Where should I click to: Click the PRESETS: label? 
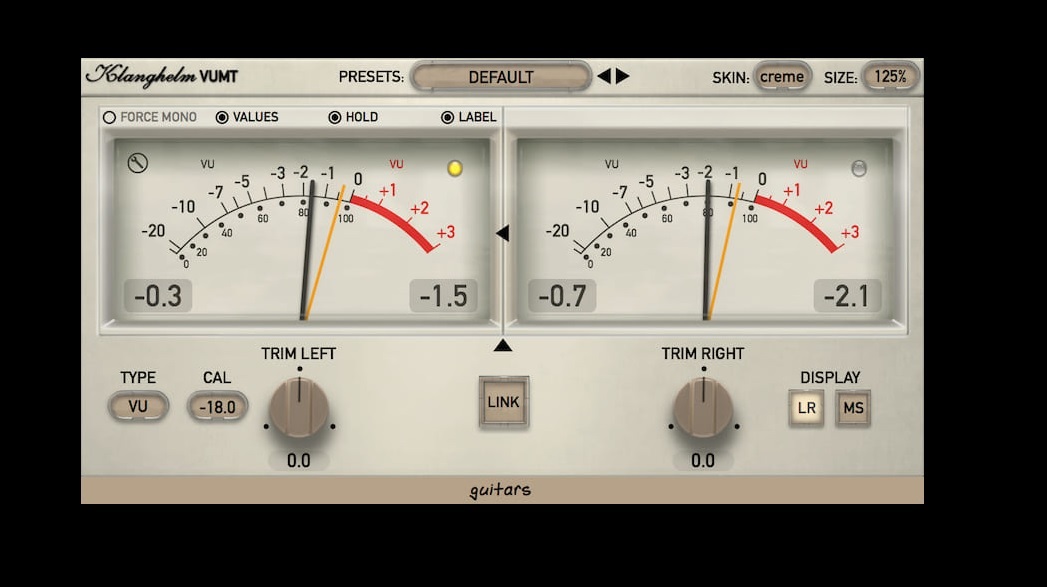click(x=371, y=77)
